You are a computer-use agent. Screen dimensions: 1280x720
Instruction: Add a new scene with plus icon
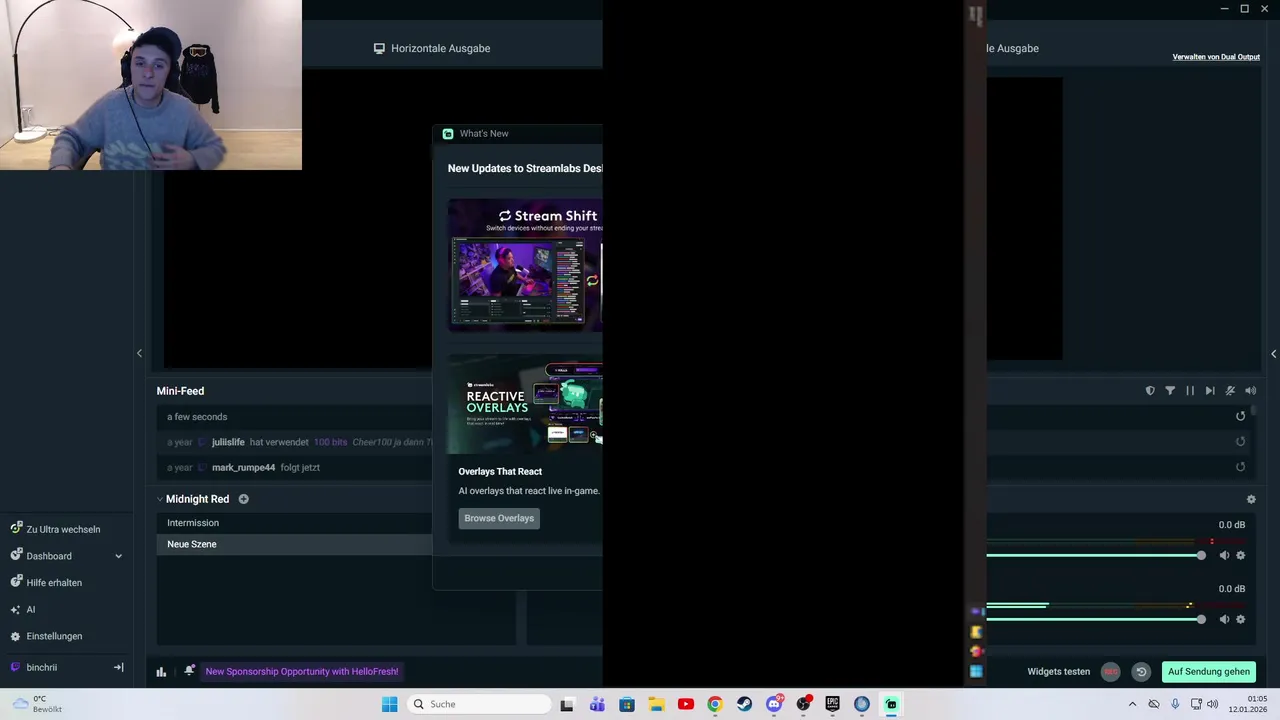coord(243,499)
